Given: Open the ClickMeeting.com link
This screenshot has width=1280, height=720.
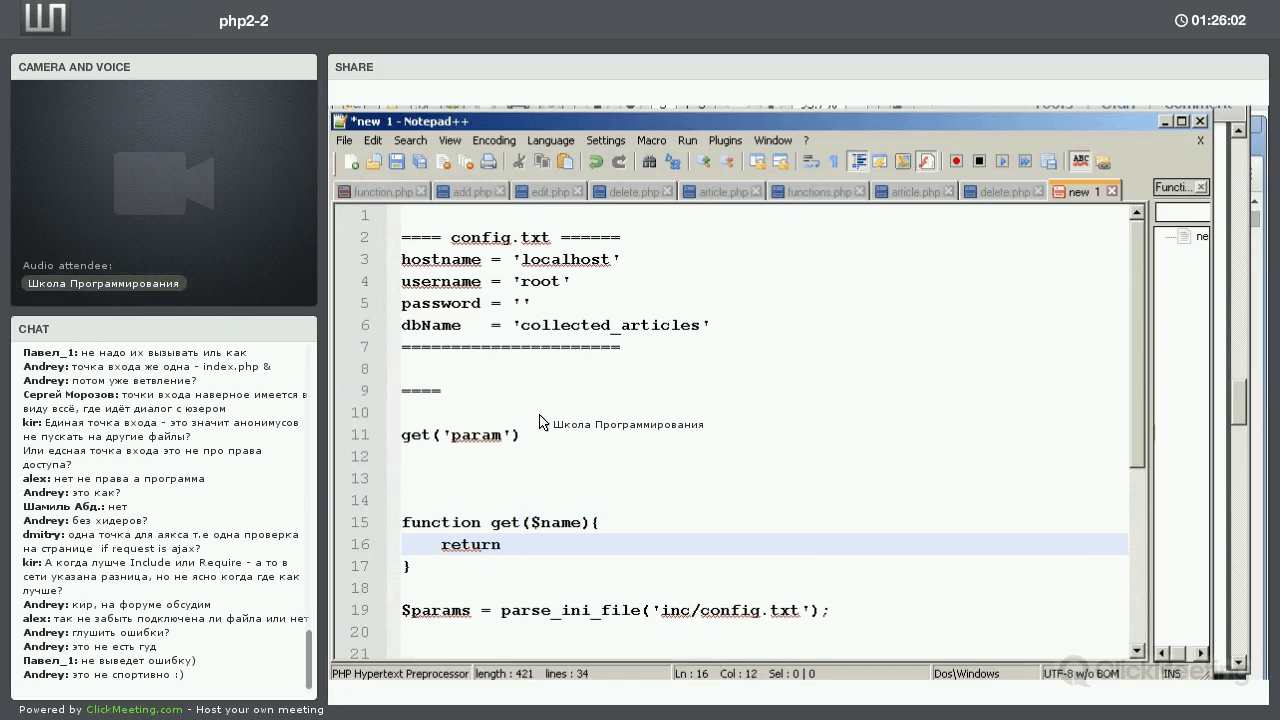Looking at the screenshot, I should [x=134, y=709].
